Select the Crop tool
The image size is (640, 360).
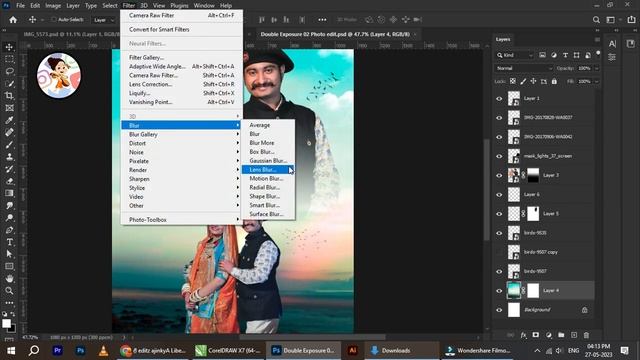[9, 96]
